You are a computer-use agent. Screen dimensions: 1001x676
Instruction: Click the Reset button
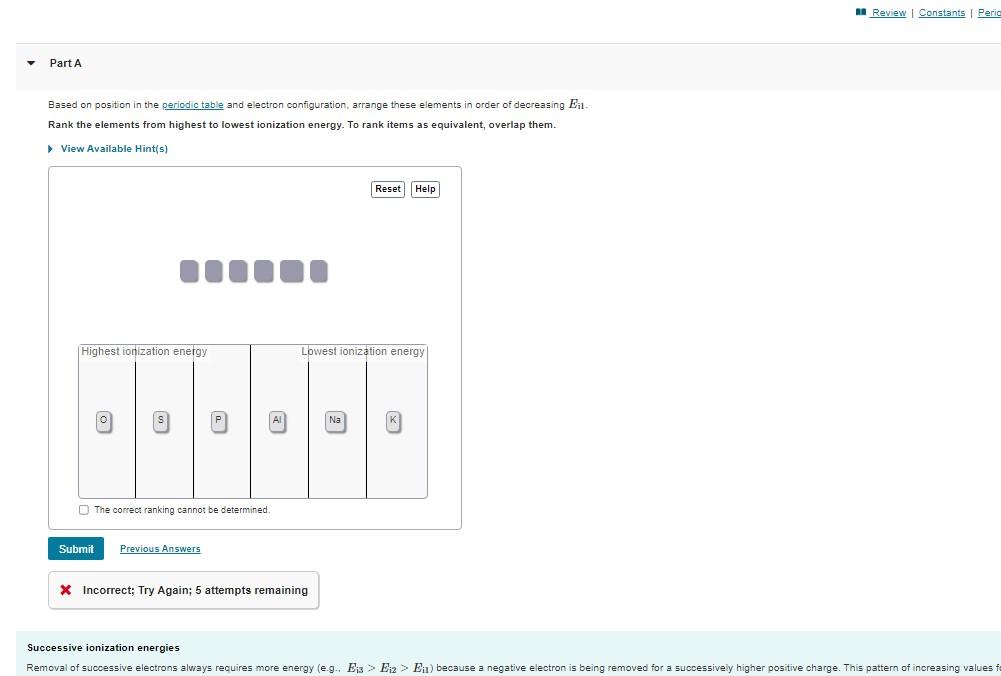tap(387, 189)
